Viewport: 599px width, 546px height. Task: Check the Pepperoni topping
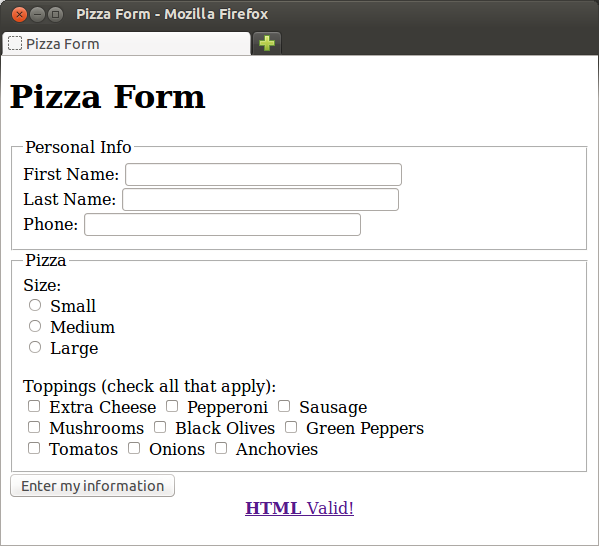click(x=172, y=406)
